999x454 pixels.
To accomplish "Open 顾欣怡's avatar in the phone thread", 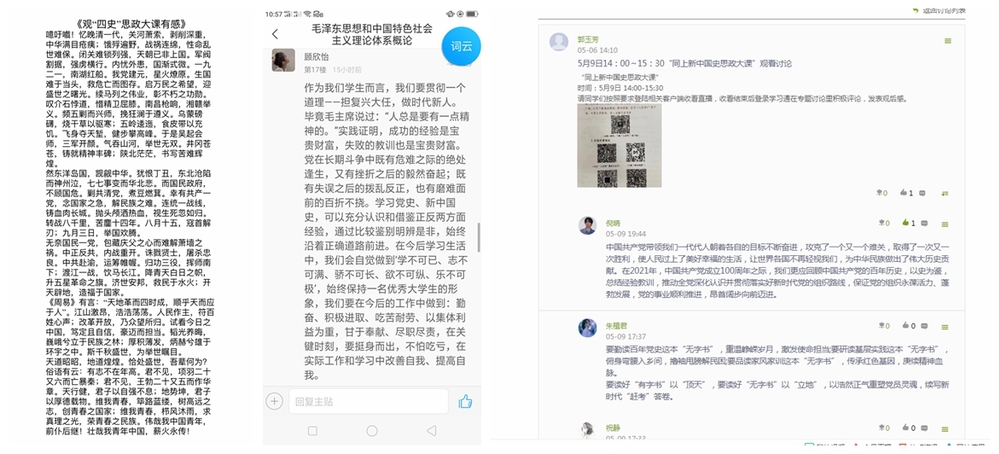I will click(284, 60).
